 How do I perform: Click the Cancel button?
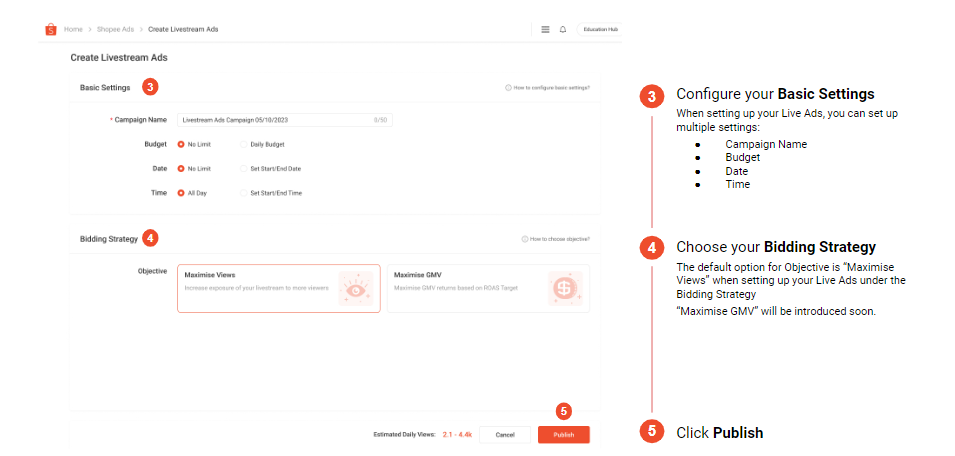(x=505, y=435)
